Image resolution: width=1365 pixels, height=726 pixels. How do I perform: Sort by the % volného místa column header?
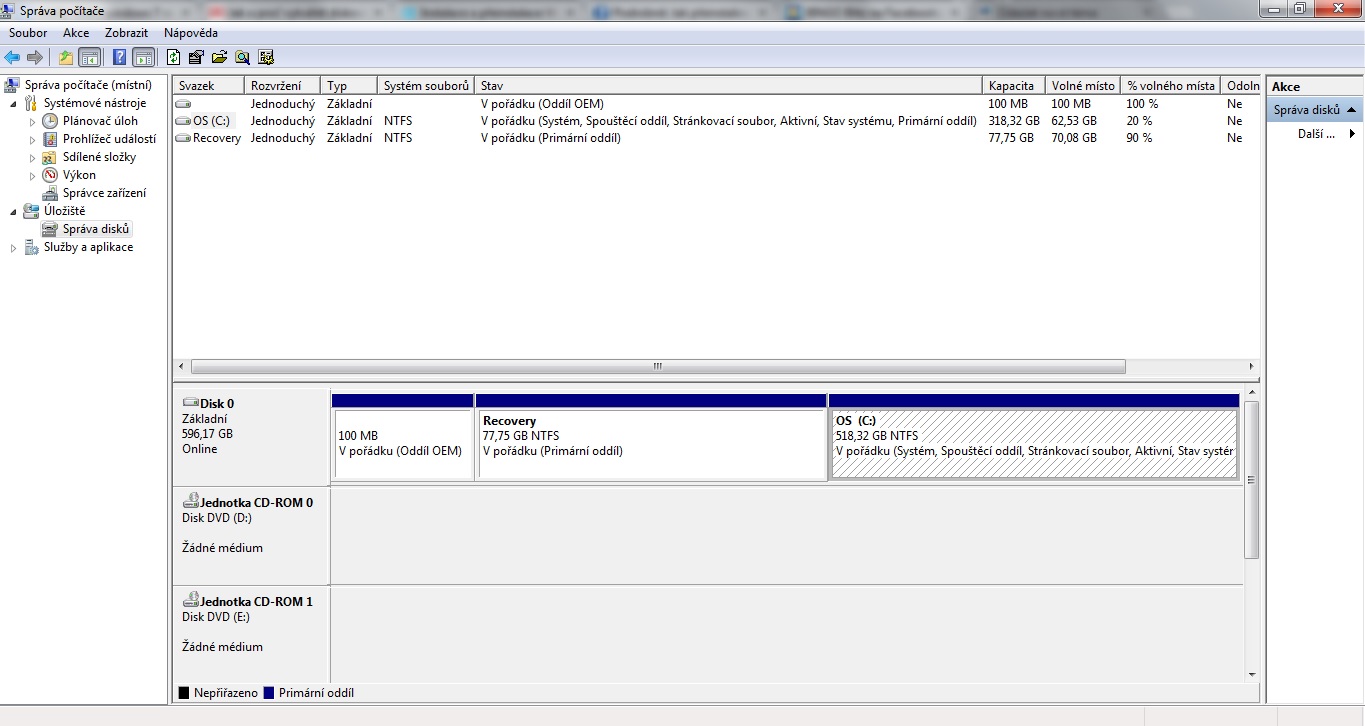[1171, 86]
